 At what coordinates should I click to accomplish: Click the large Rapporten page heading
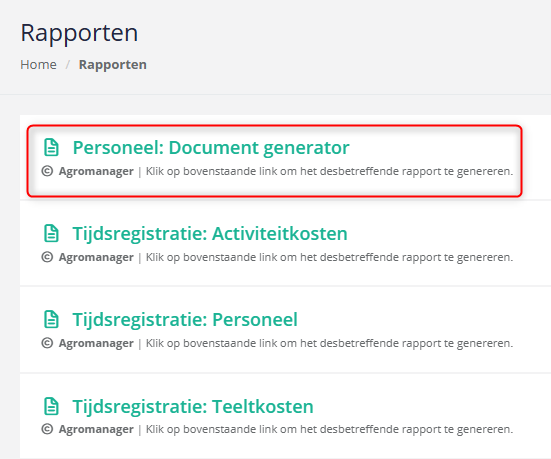point(79,34)
